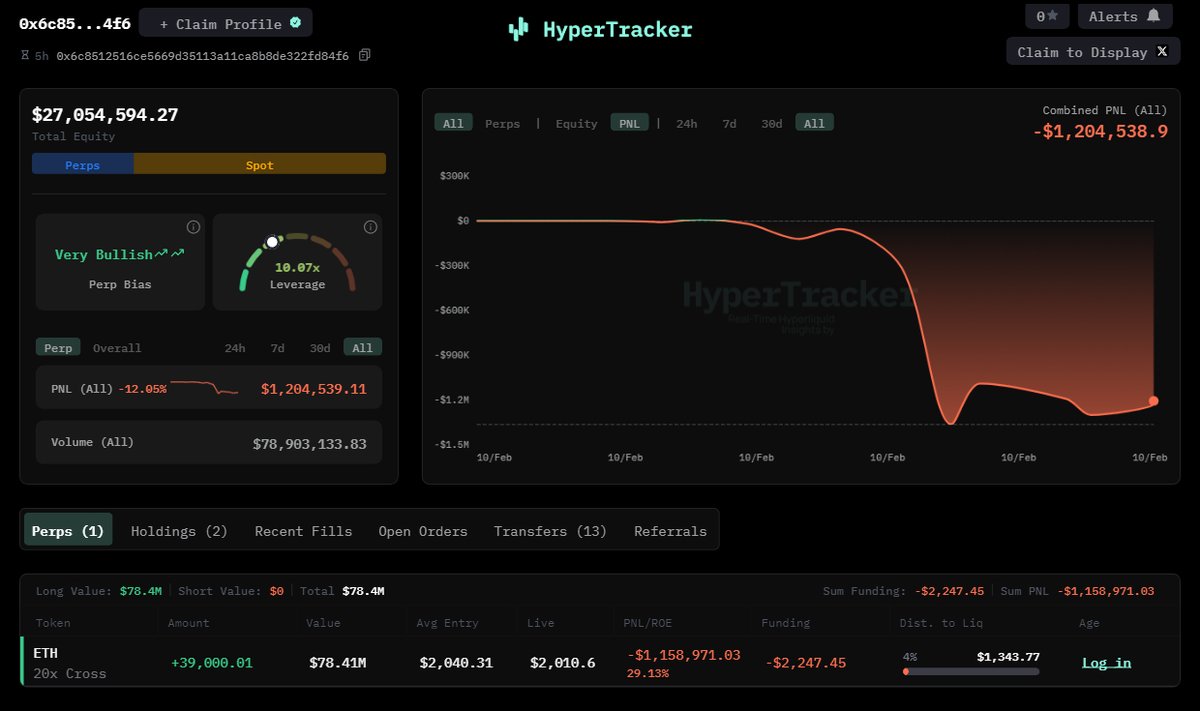Click the verified badge on Claim Profile
Viewport: 1200px width, 711px height.
pyautogui.click(x=295, y=22)
